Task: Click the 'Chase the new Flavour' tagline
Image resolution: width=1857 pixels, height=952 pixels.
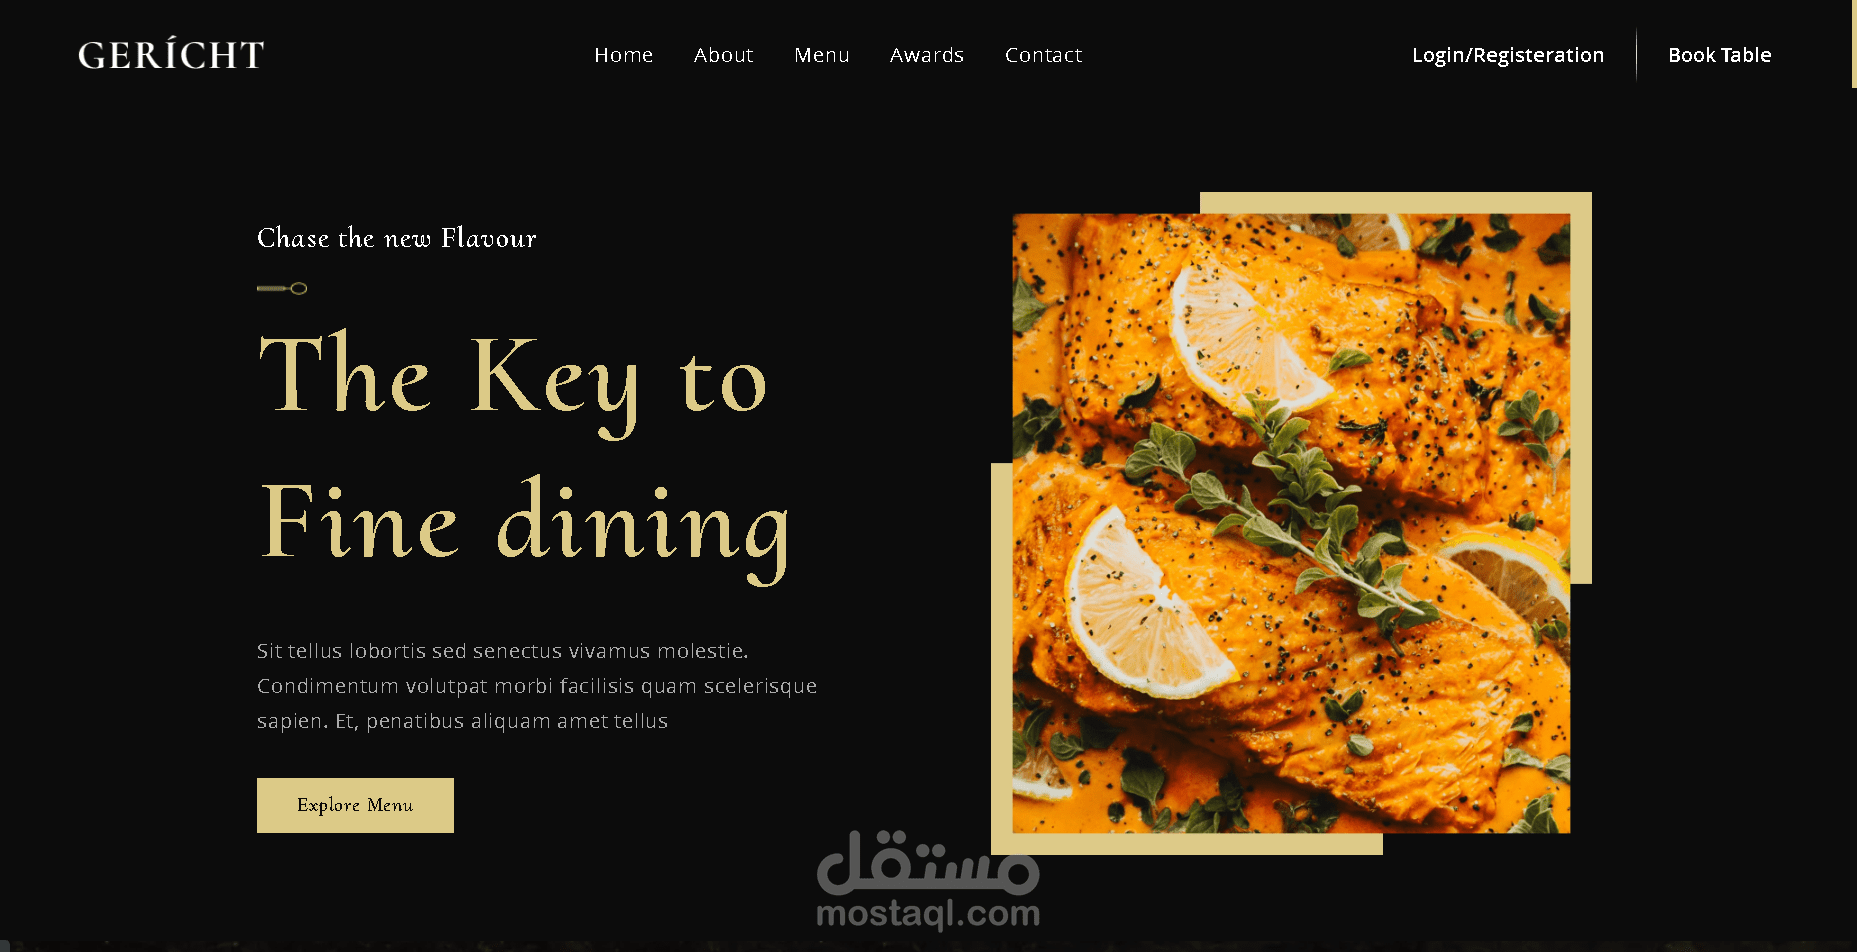Action: [x=397, y=238]
